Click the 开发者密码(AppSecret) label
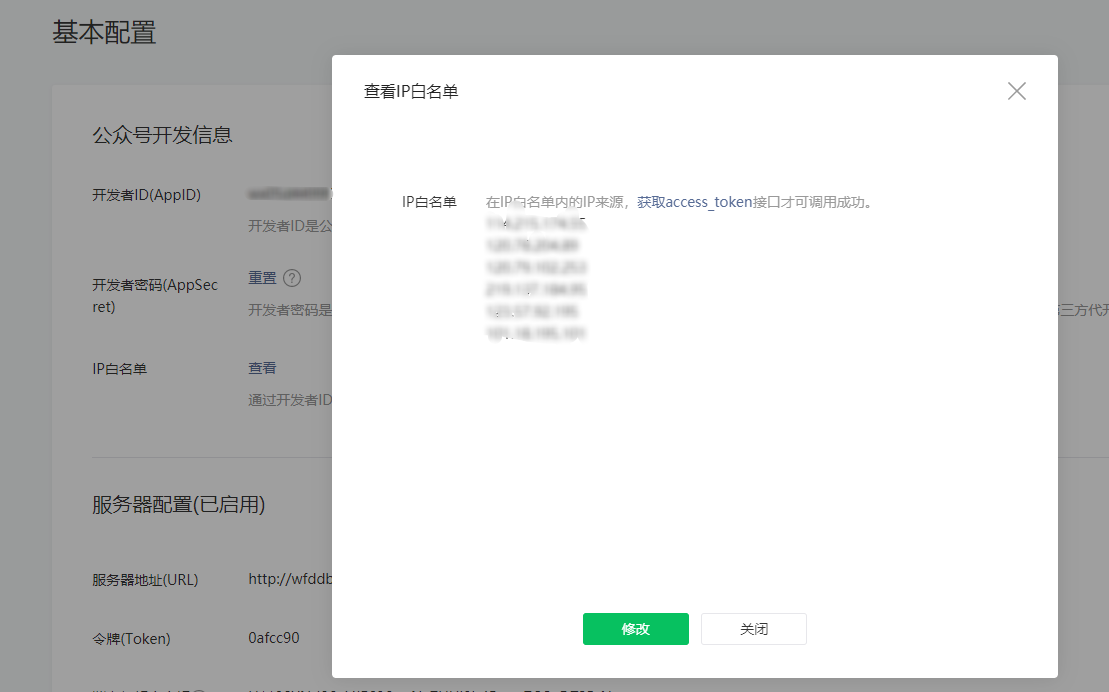Image resolution: width=1109 pixels, height=692 pixels. pos(155,296)
